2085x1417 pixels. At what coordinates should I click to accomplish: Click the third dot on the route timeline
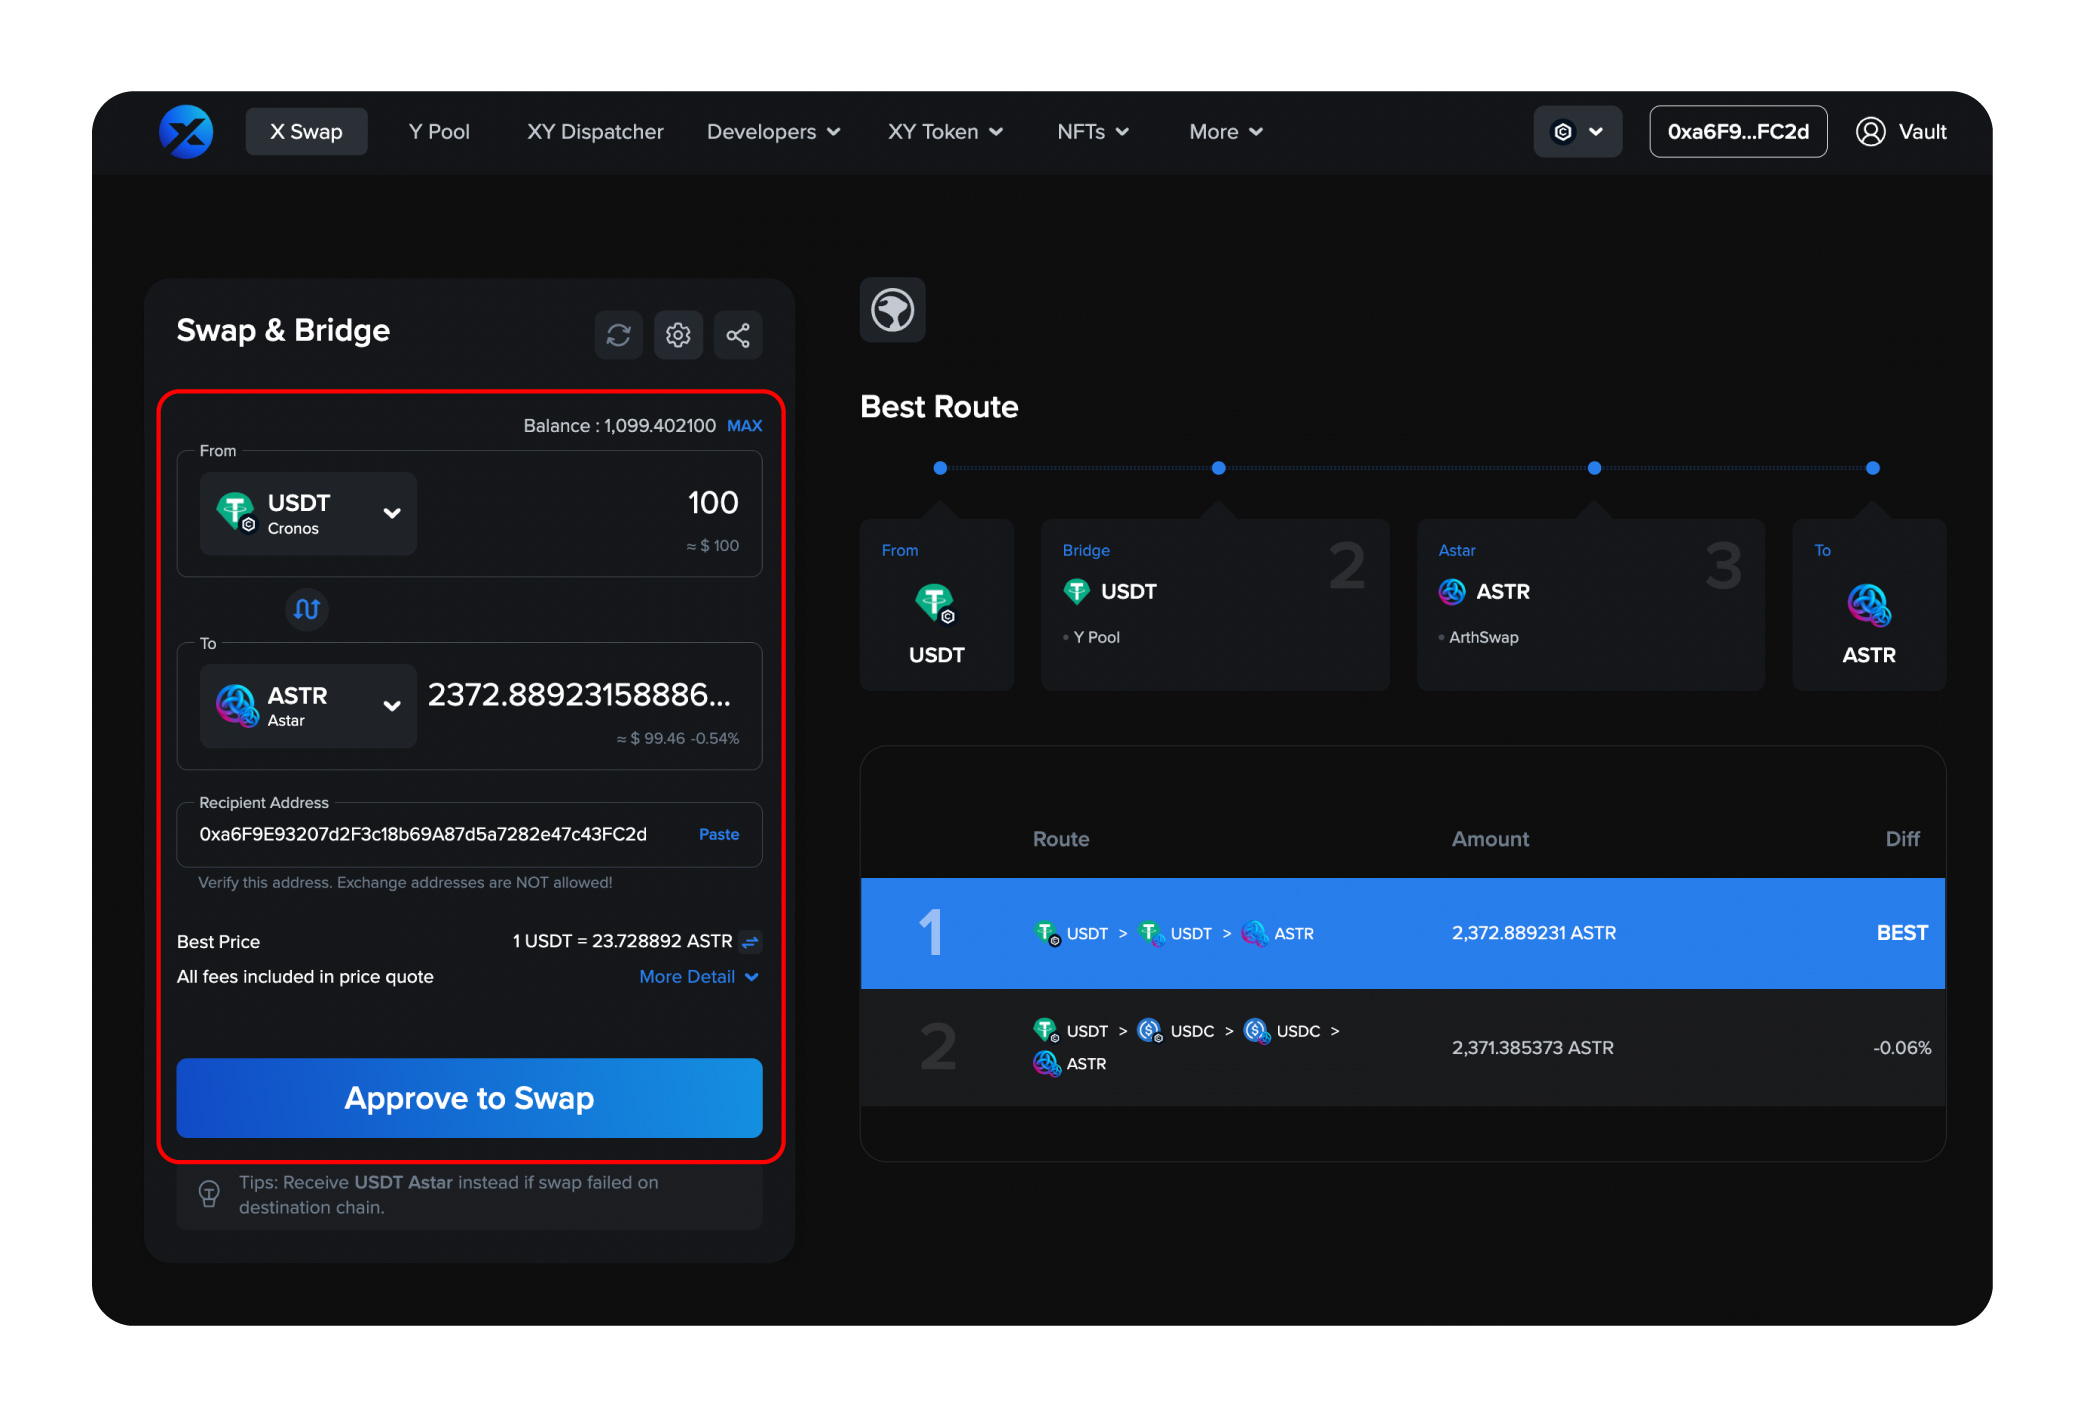pyautogui.click(x=1594, y=467)
